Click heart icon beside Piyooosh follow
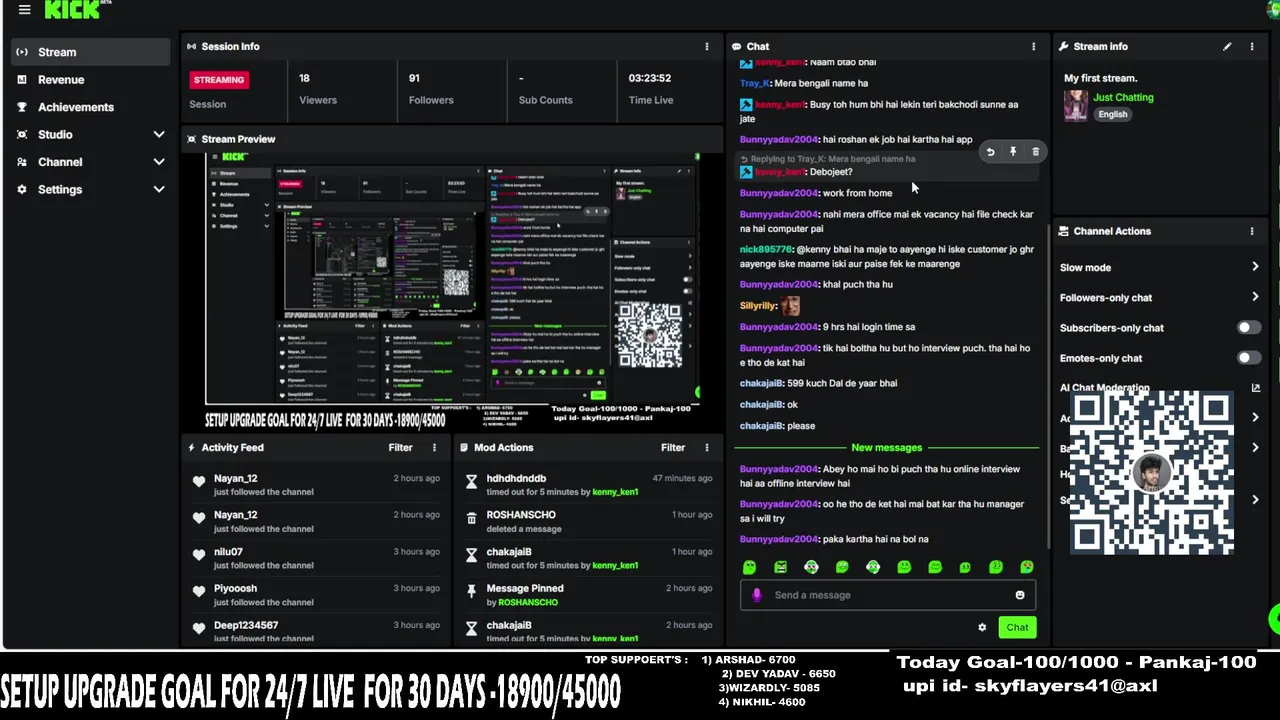The width and height of the screenshot is (1280, 720). [199, 594]
